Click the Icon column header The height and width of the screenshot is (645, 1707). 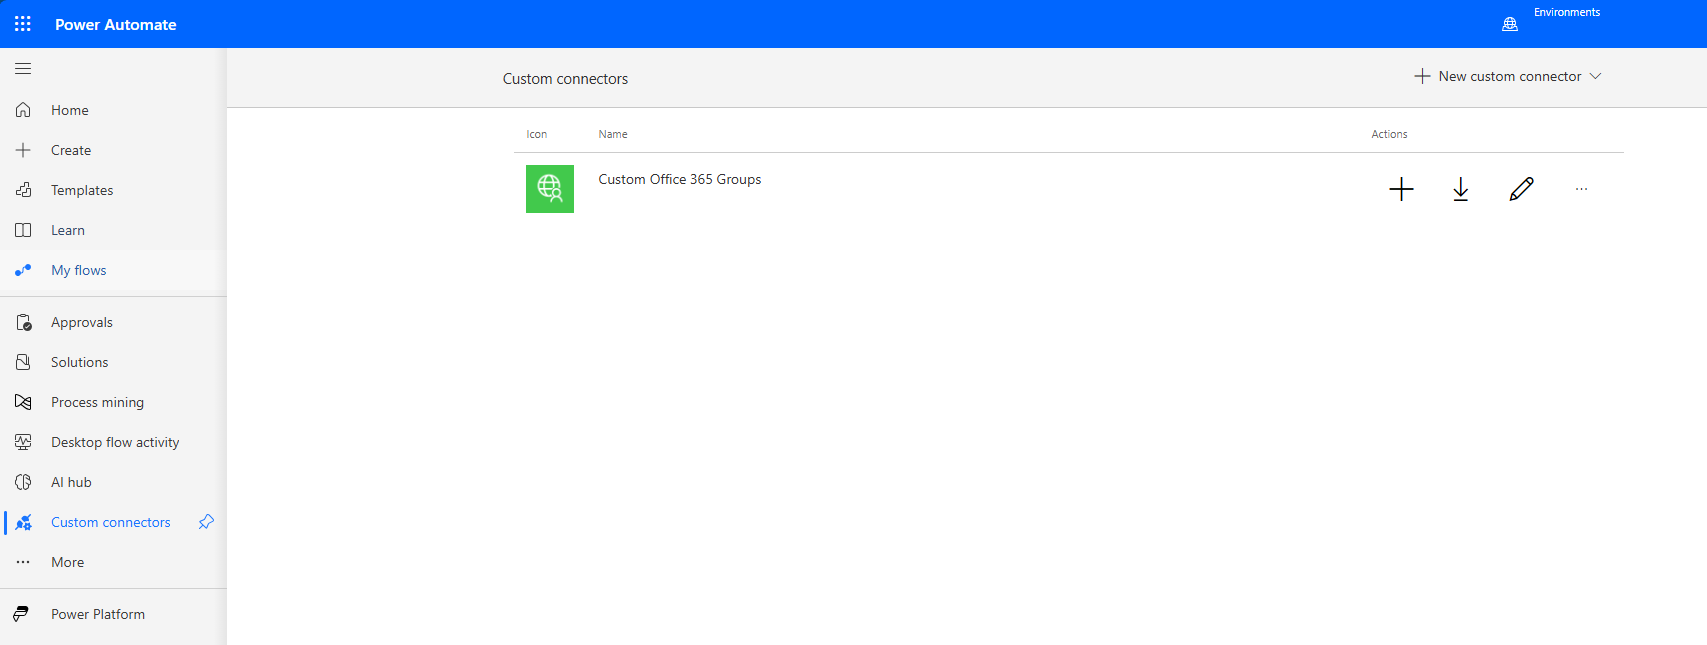[x=537, y=134]
